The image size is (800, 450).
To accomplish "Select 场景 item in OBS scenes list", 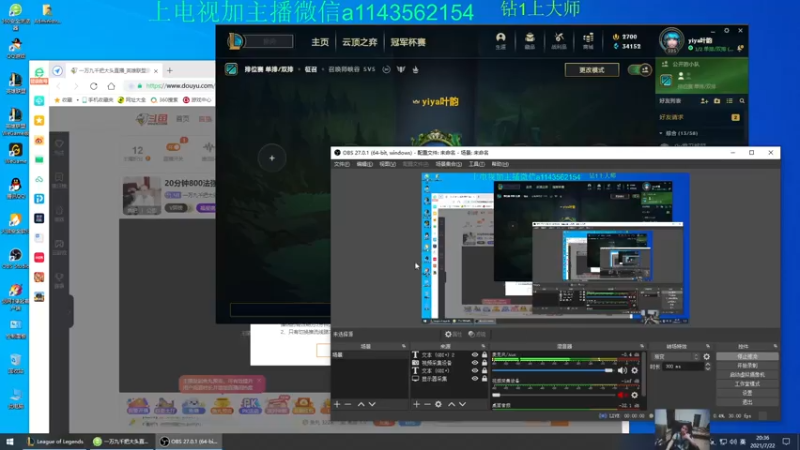I will click(x=369, y=355).
